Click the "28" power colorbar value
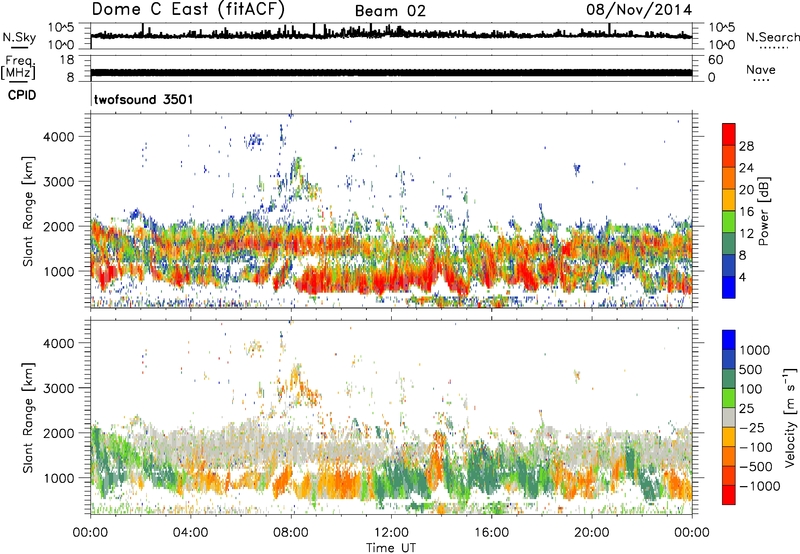The image size is (800, 554). [746, 146]
